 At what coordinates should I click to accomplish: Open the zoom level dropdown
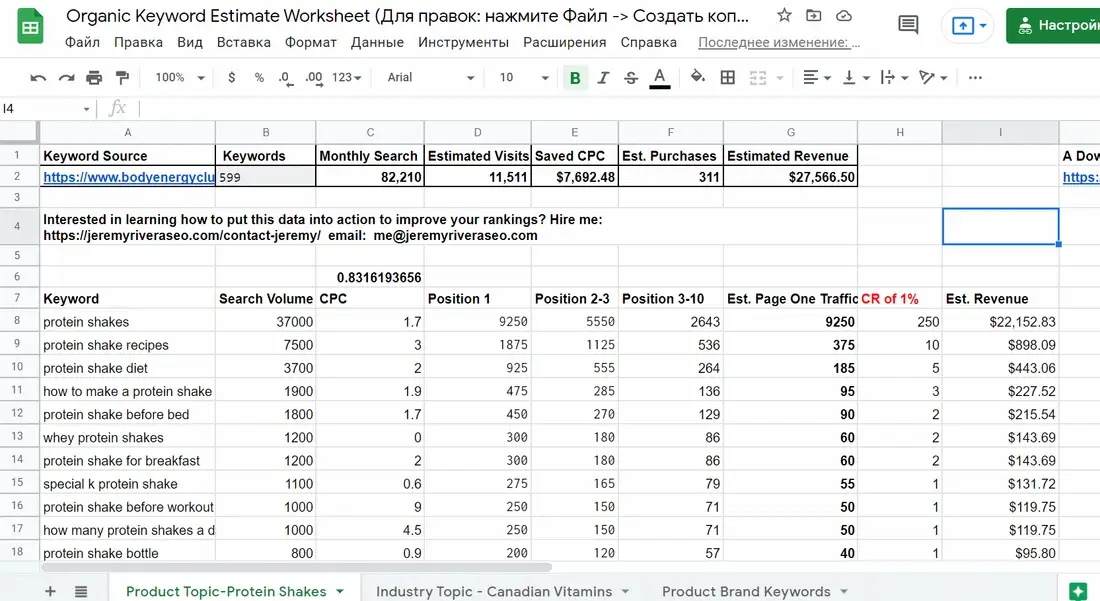[180, 78]
